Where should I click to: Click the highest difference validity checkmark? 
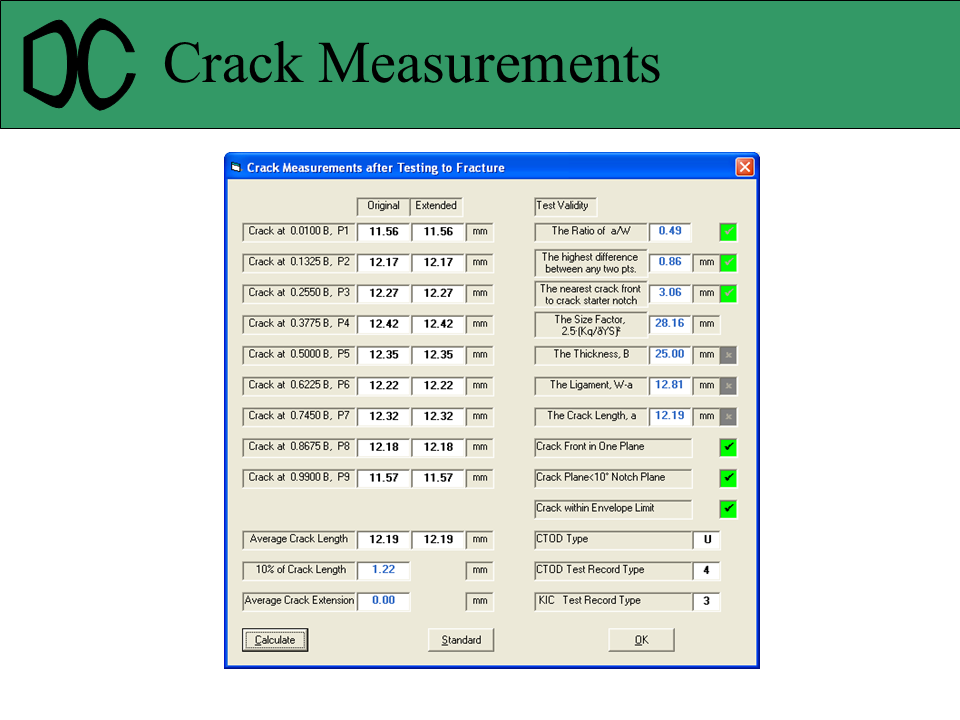[x=729, y=263]
